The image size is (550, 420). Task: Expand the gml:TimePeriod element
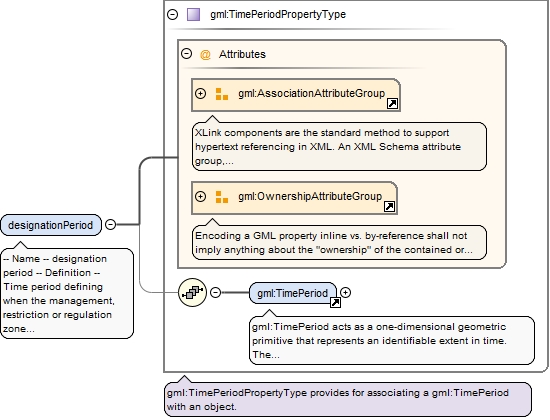click(x=346, y=292)
